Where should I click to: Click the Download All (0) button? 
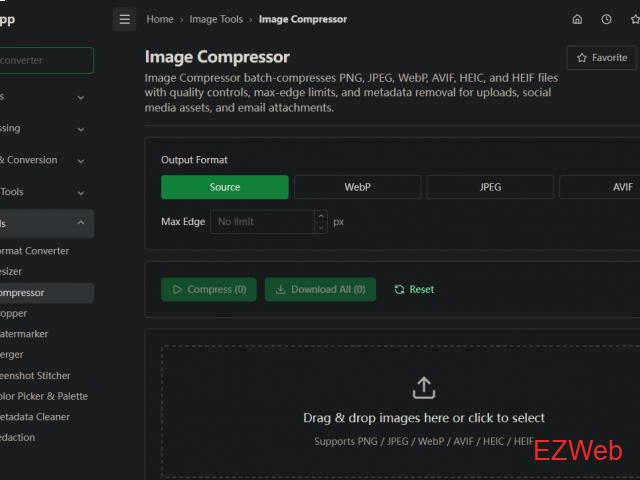click(x=321, y=290)
